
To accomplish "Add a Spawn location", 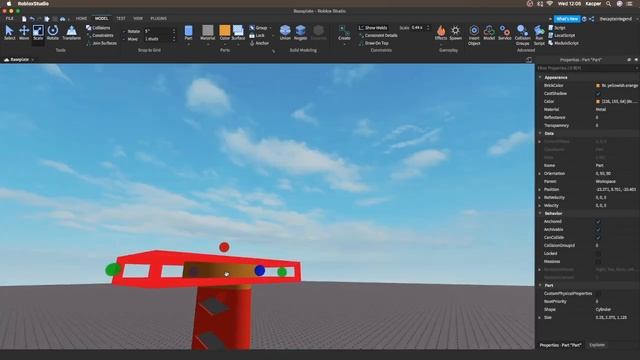I will coord(456,33).
